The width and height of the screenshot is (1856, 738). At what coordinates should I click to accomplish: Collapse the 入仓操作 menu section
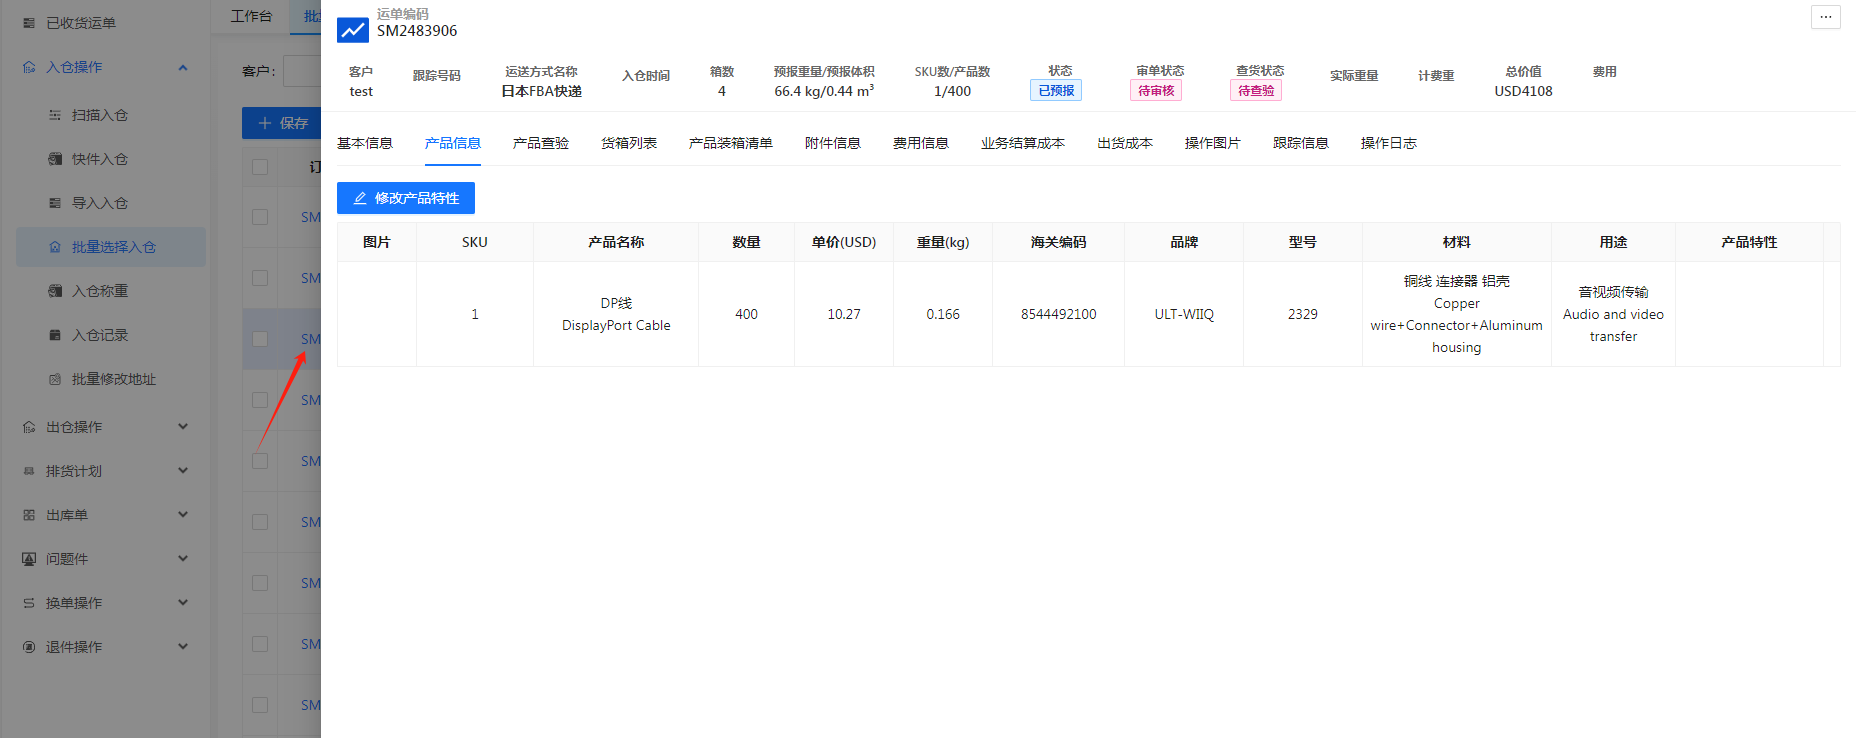pyautogui.click(x=183, y=67)
